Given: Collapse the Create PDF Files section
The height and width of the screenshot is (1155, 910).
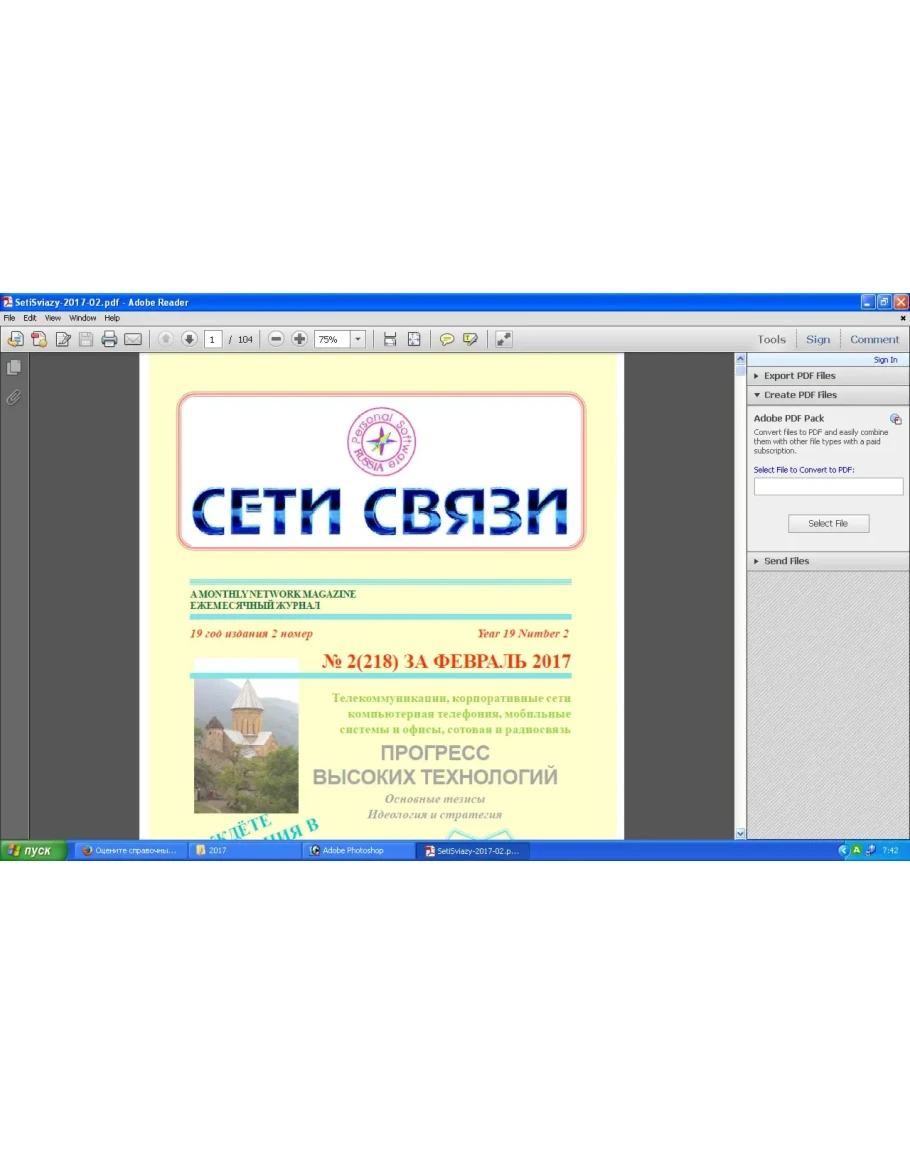Looking at the screenshot, I should click(800, 395).
